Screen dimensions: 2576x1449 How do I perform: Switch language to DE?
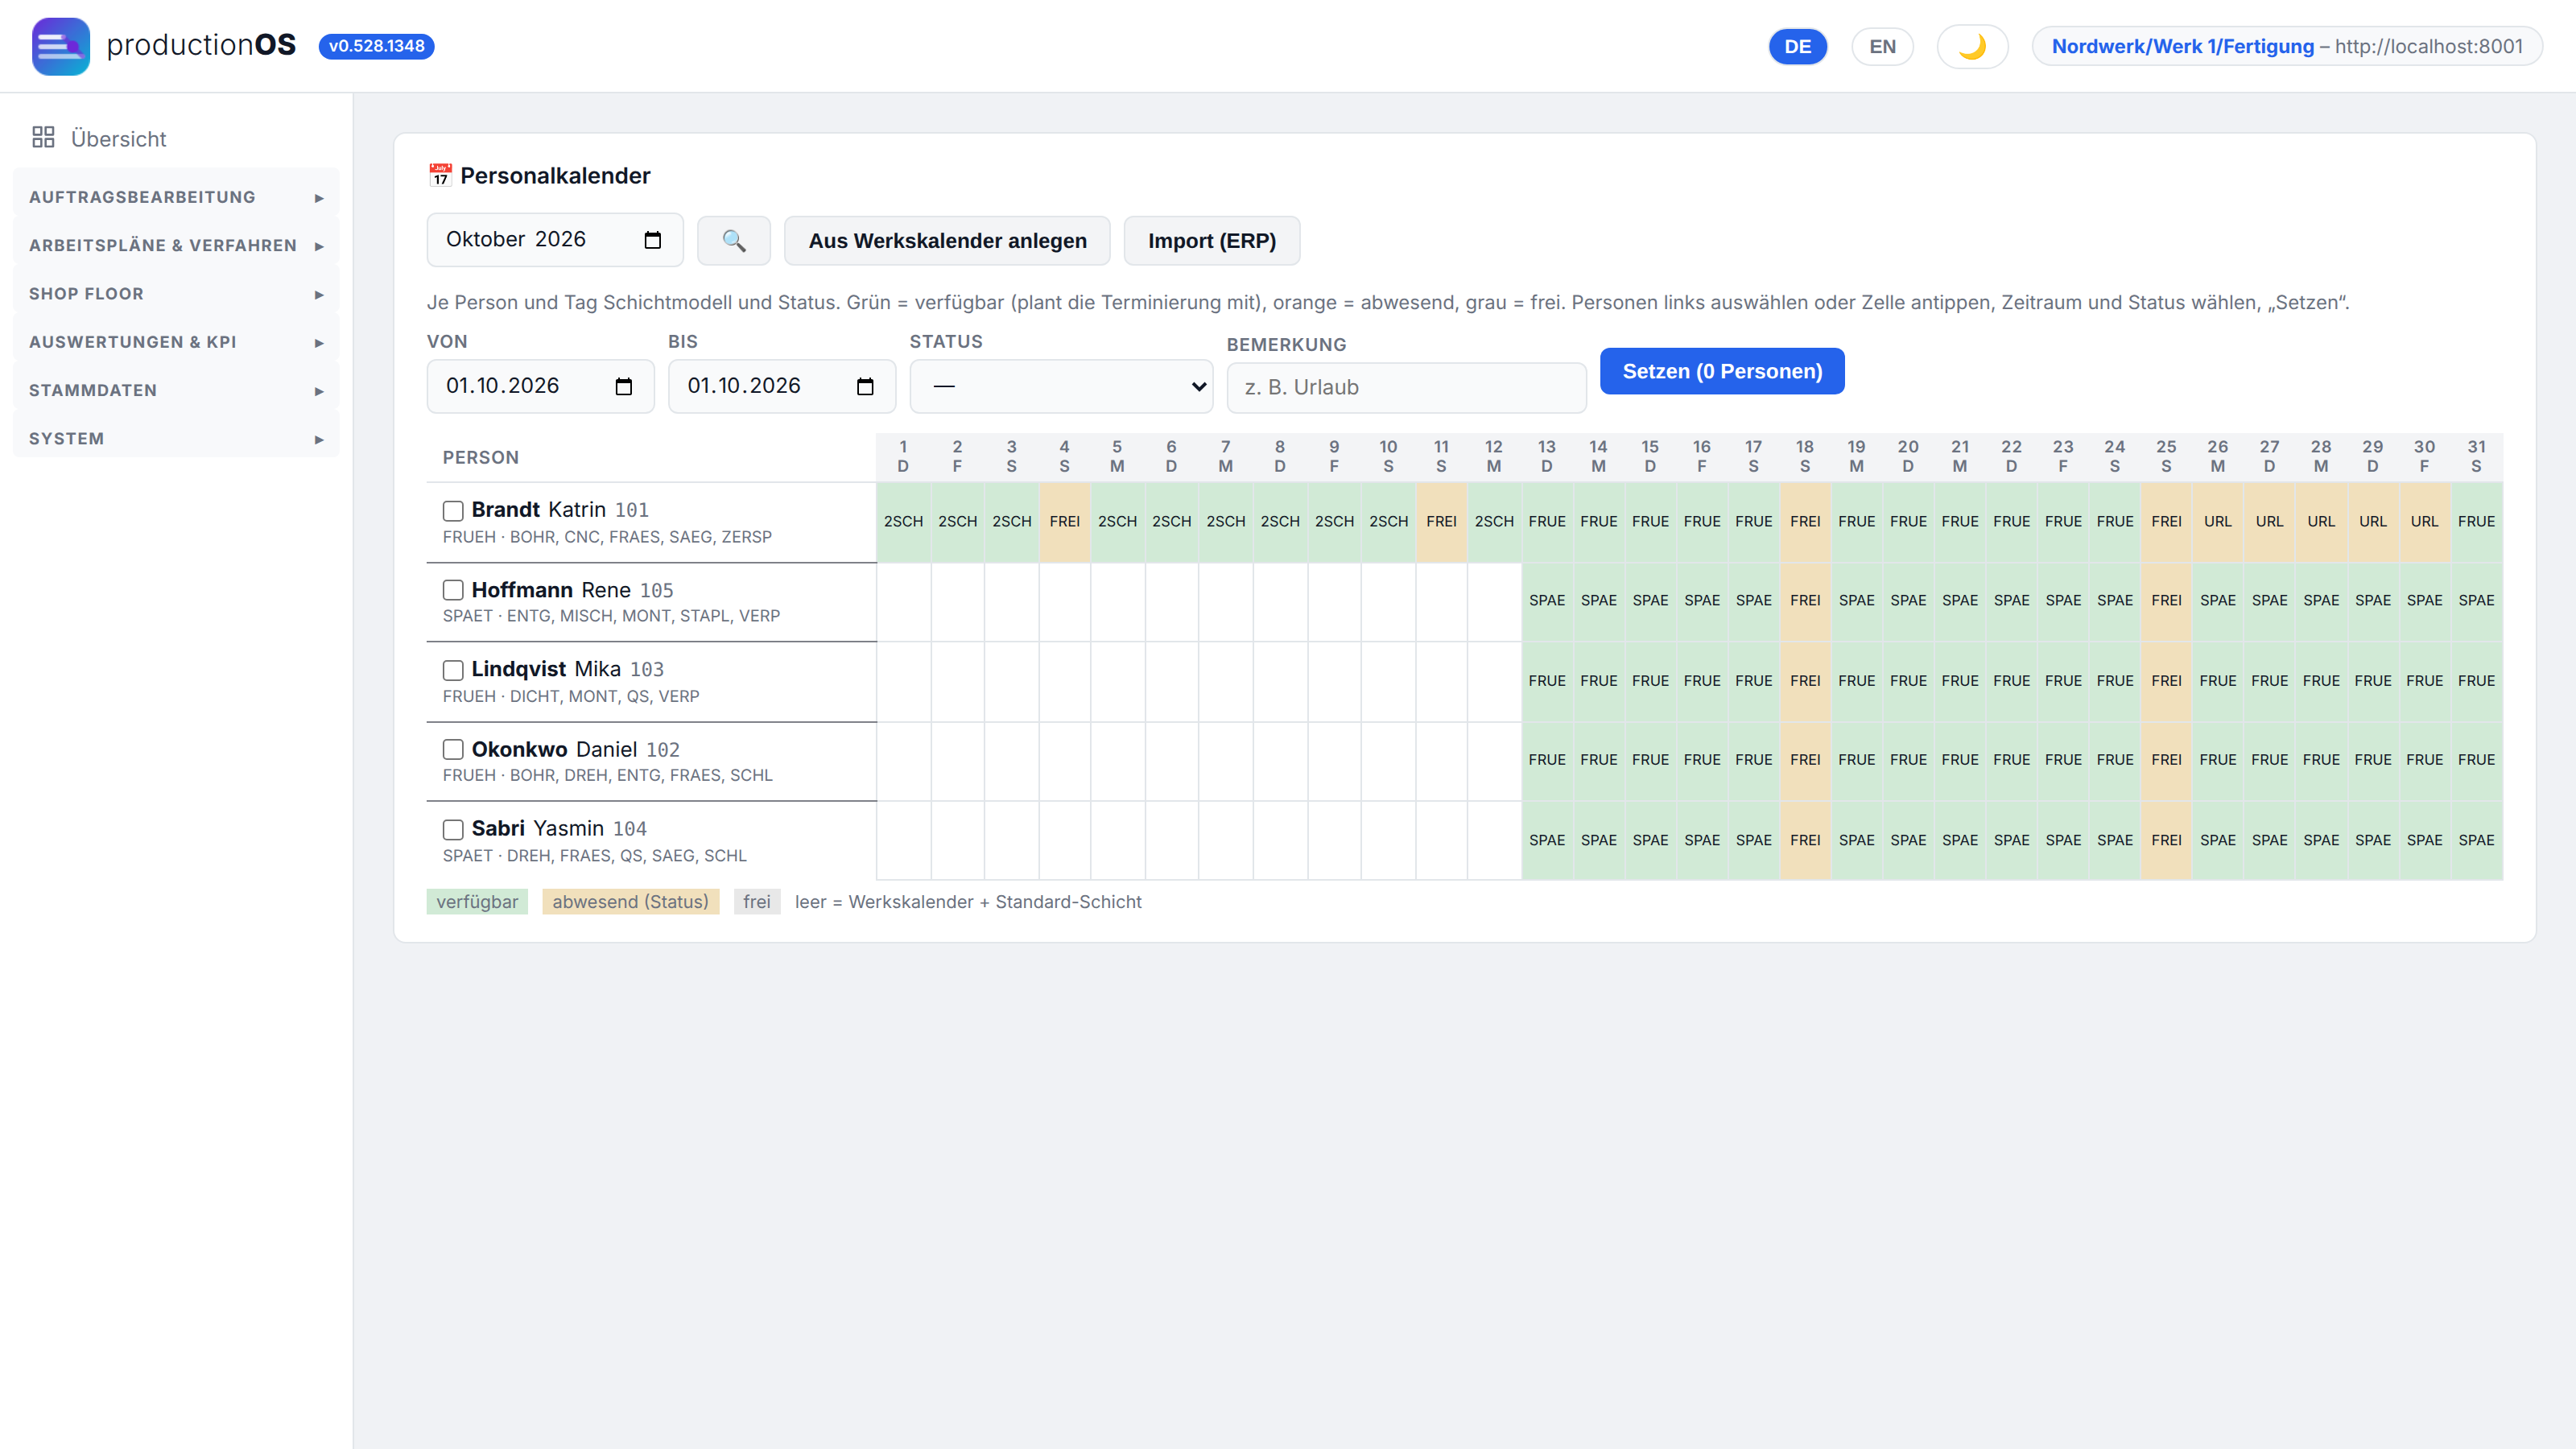pyautogui.click(x=1798, y=46)
